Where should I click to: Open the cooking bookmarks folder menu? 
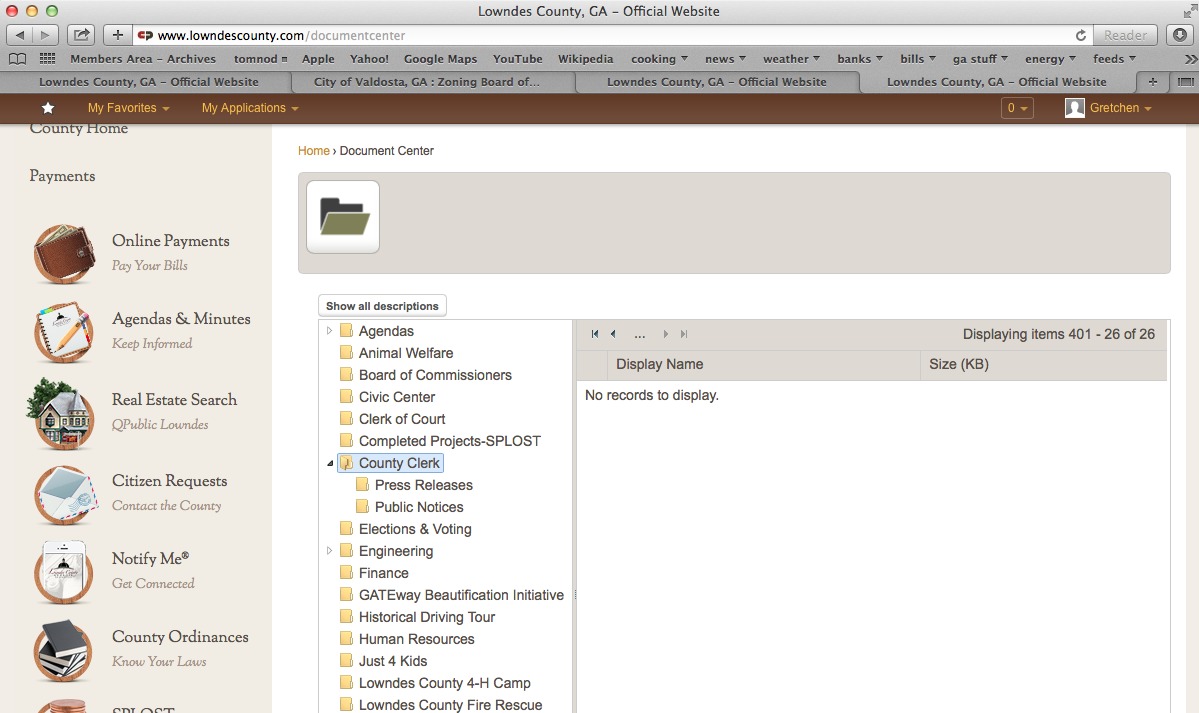[659, 59]
